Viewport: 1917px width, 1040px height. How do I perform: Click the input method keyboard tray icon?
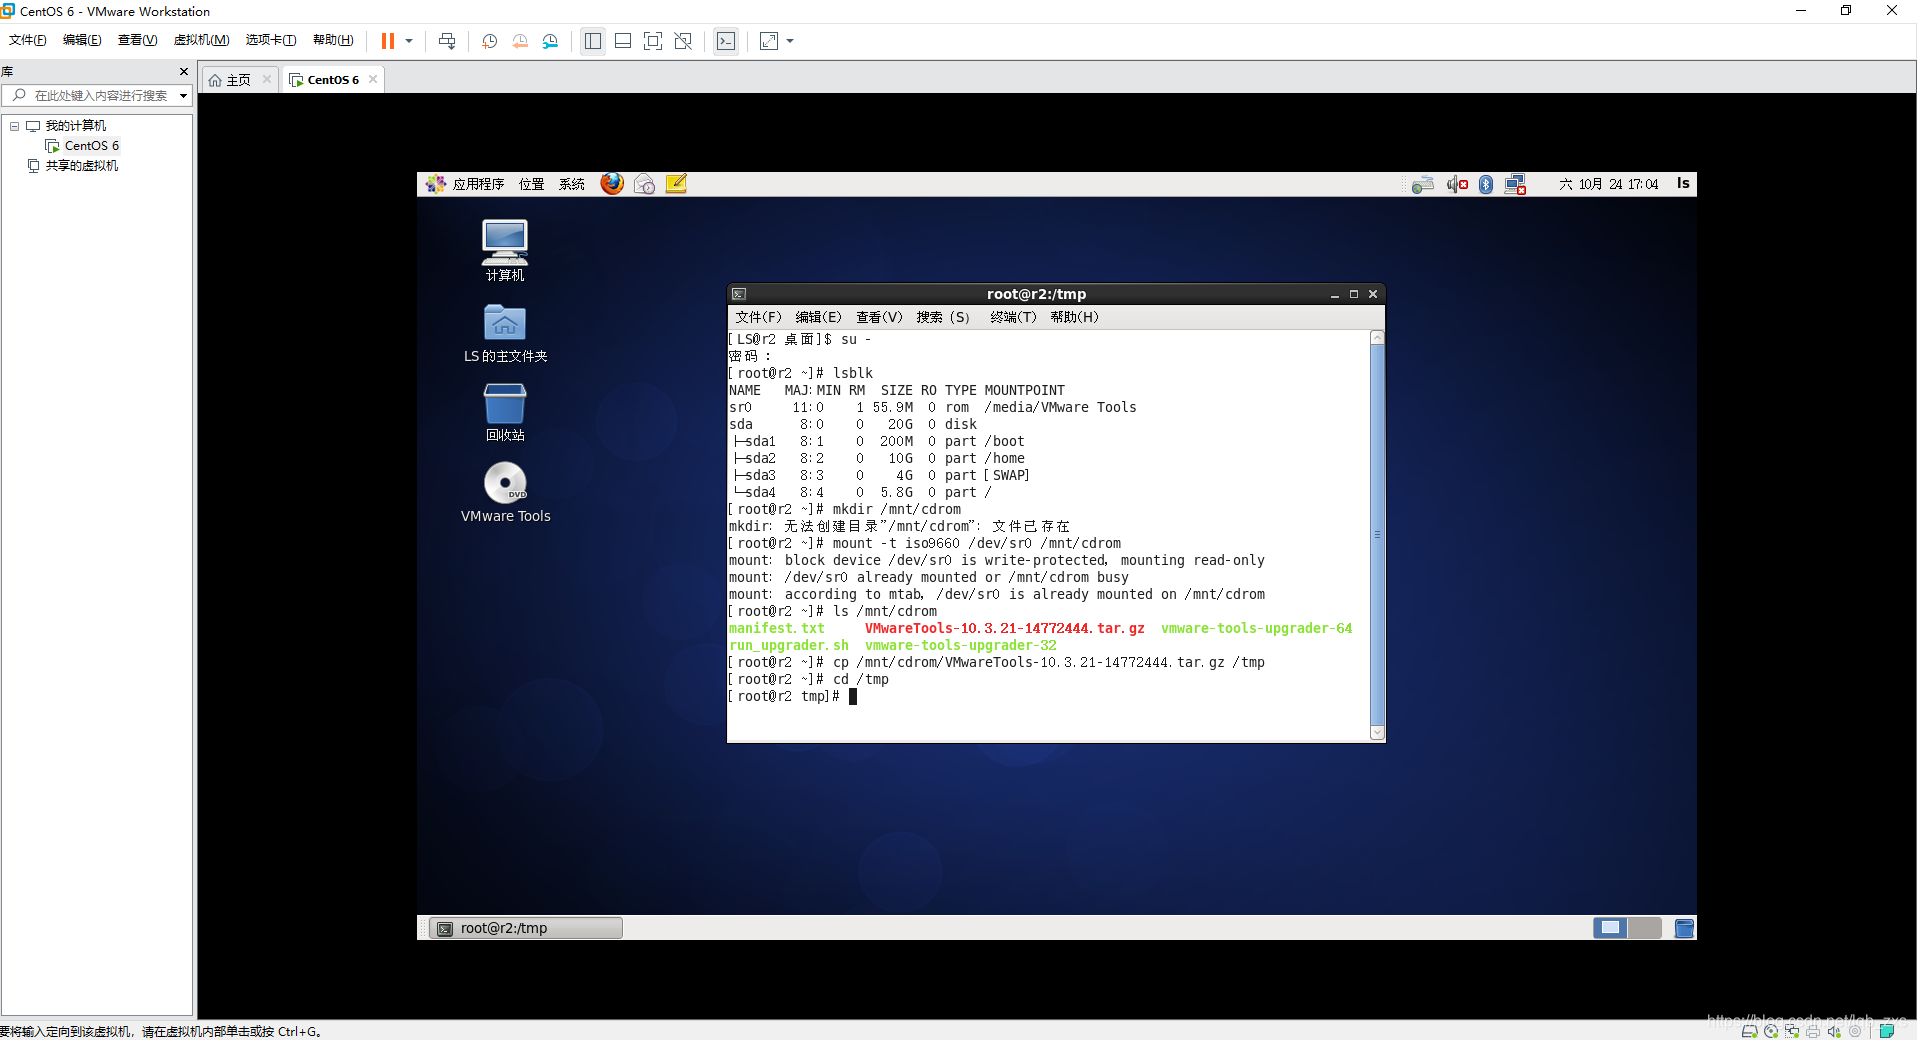(1423, 184)
